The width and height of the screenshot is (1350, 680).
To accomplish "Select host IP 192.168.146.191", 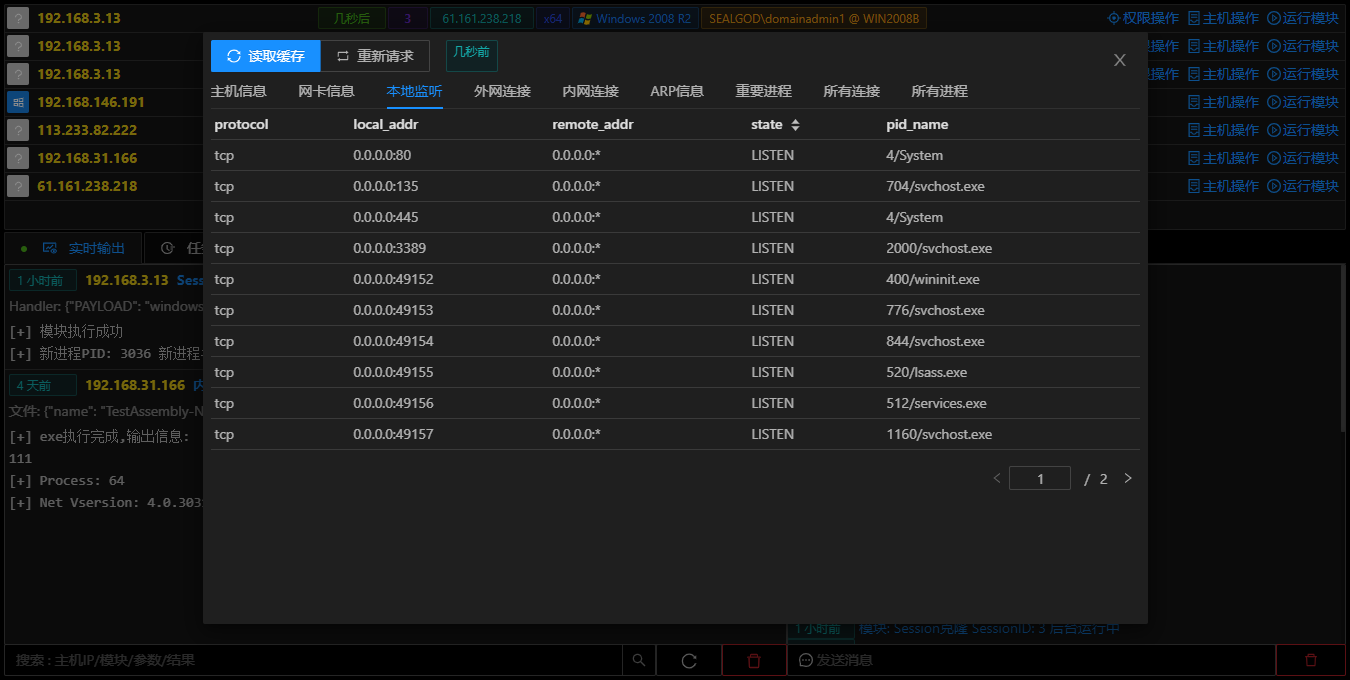I will click(91, 102).
